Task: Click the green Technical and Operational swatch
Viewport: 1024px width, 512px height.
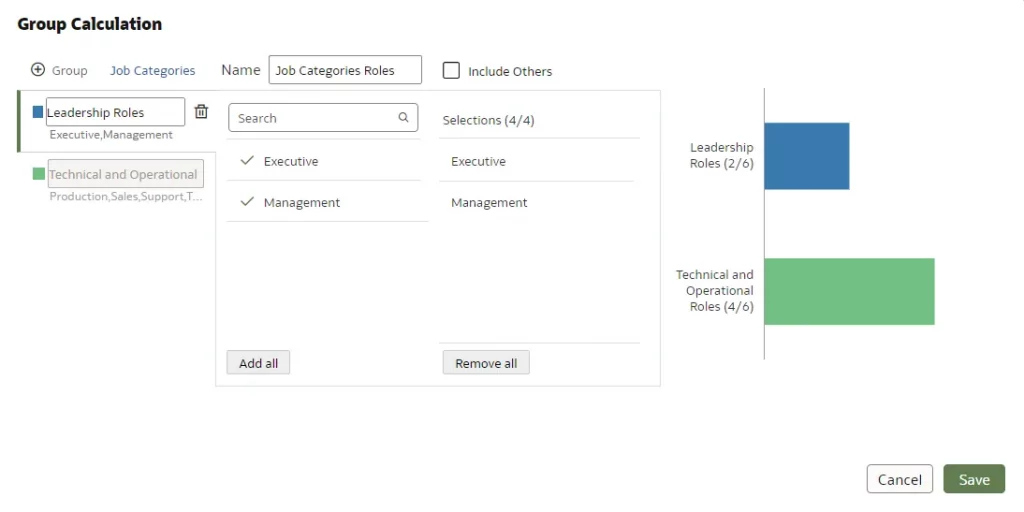Action: click(x=38, y=174)
